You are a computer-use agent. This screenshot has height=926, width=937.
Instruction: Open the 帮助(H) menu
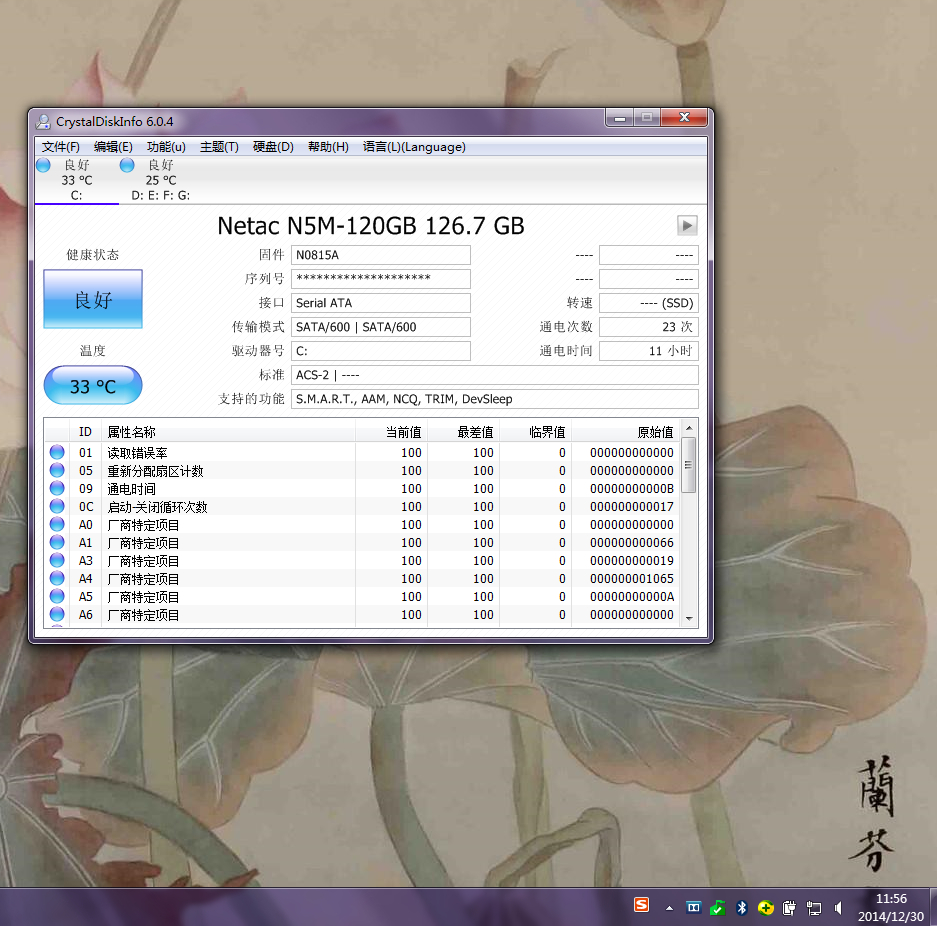[328, 147]
